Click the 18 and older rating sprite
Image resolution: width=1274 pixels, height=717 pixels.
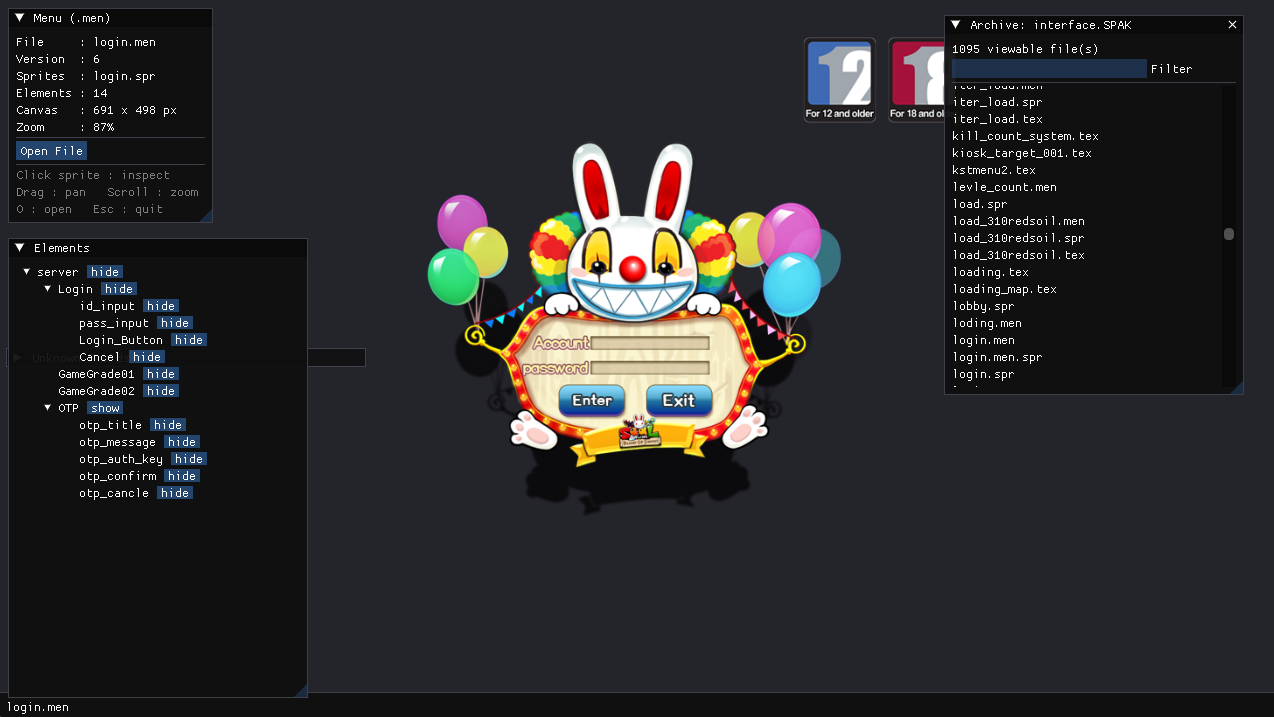(916, 80)
